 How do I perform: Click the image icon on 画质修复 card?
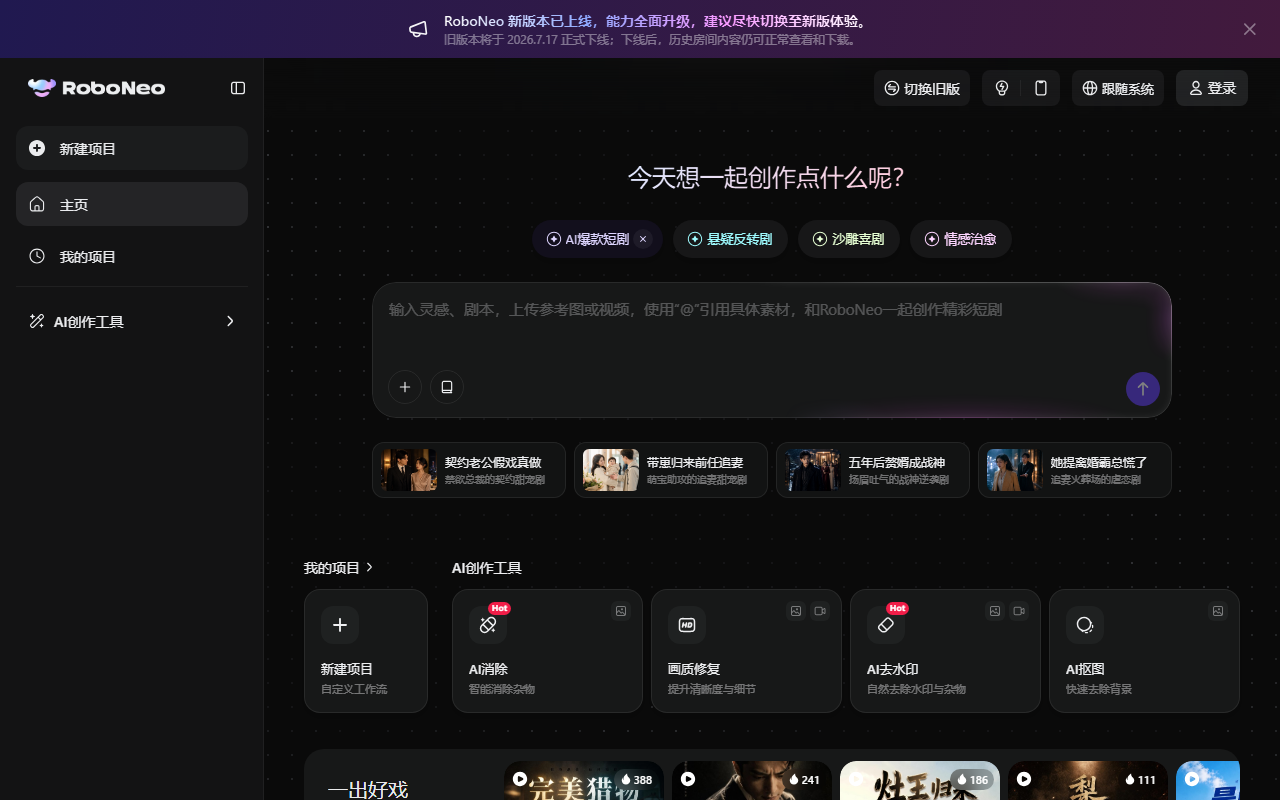tap(796, 611)
